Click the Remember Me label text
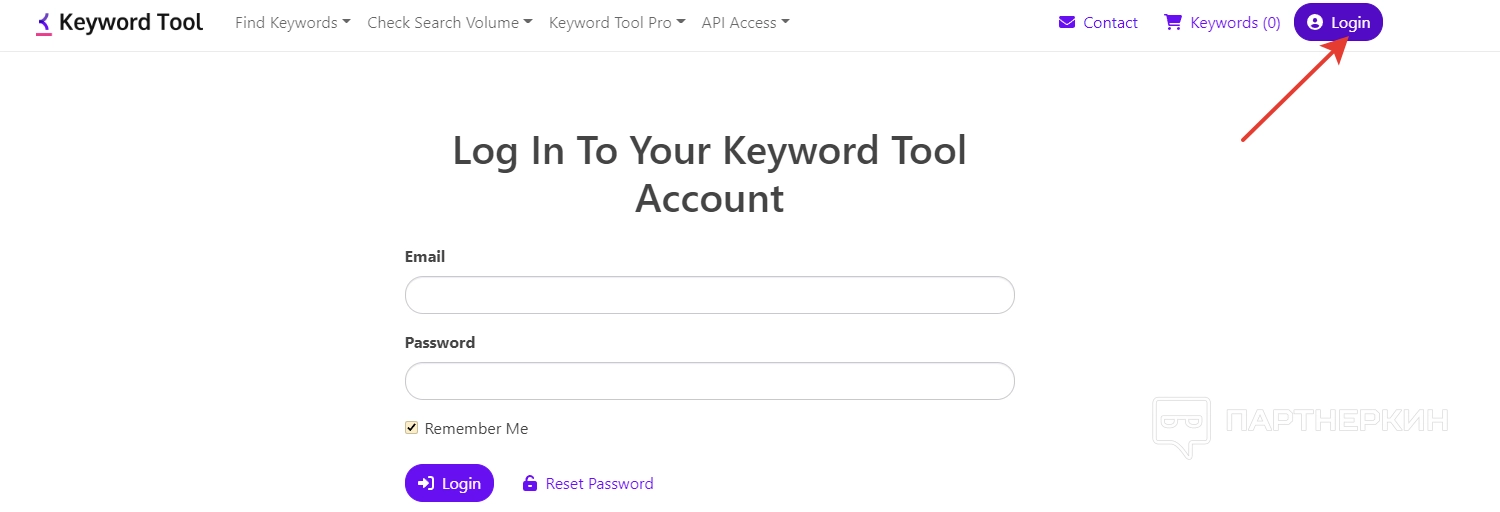This screenshot has height=512, width=1500. point(476,428)
